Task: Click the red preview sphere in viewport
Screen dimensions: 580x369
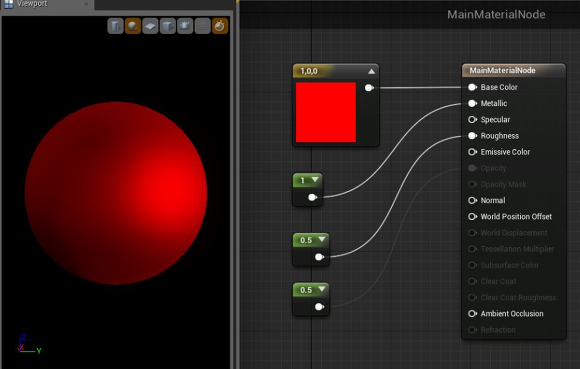Action: click(116, 193)
